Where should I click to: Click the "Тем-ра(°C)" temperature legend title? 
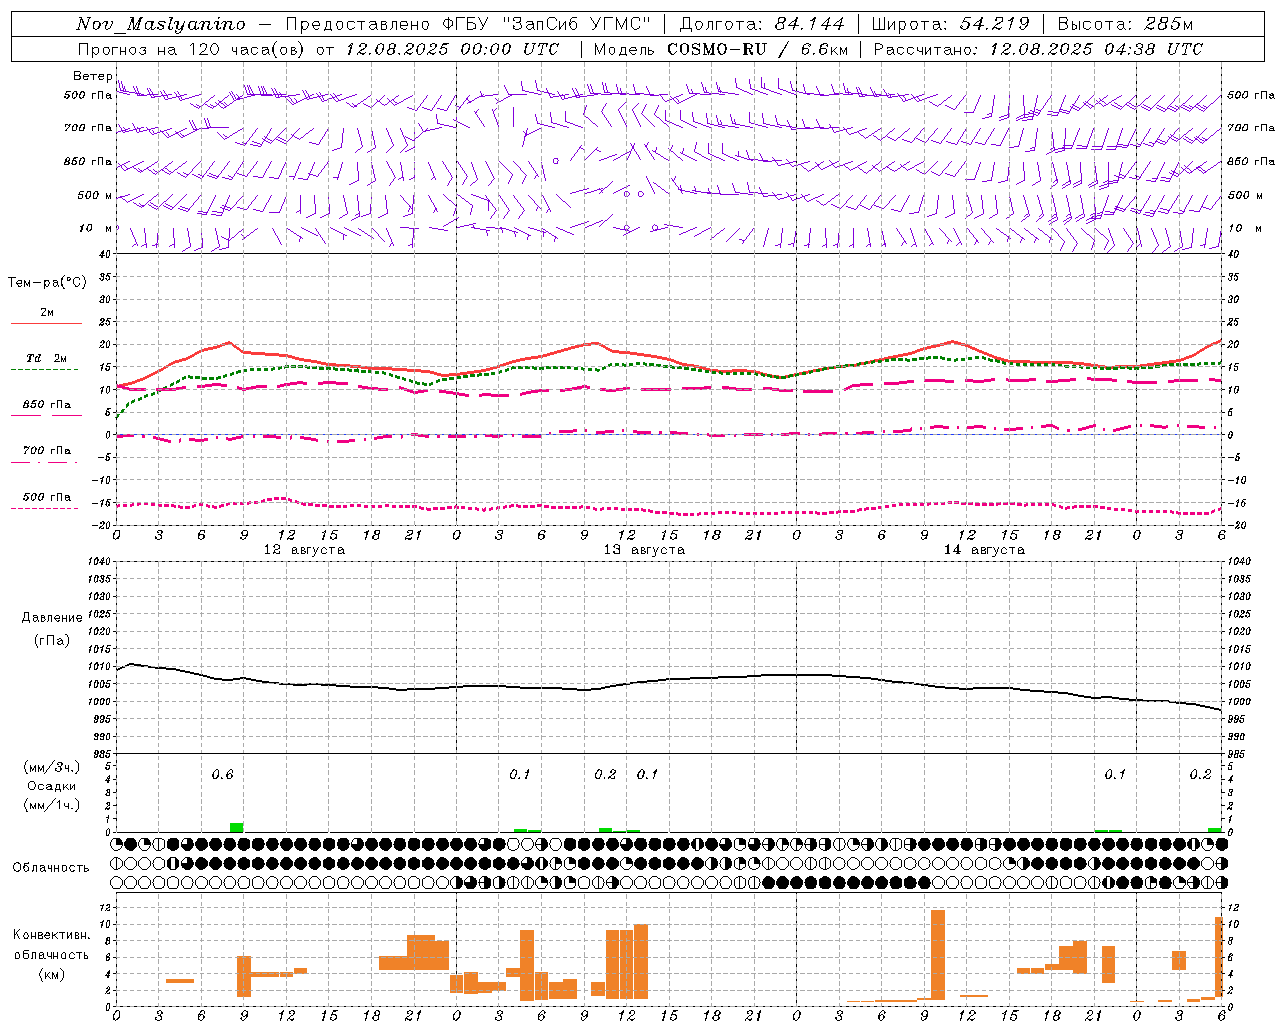pyautogui.click(x=47, y=283)
